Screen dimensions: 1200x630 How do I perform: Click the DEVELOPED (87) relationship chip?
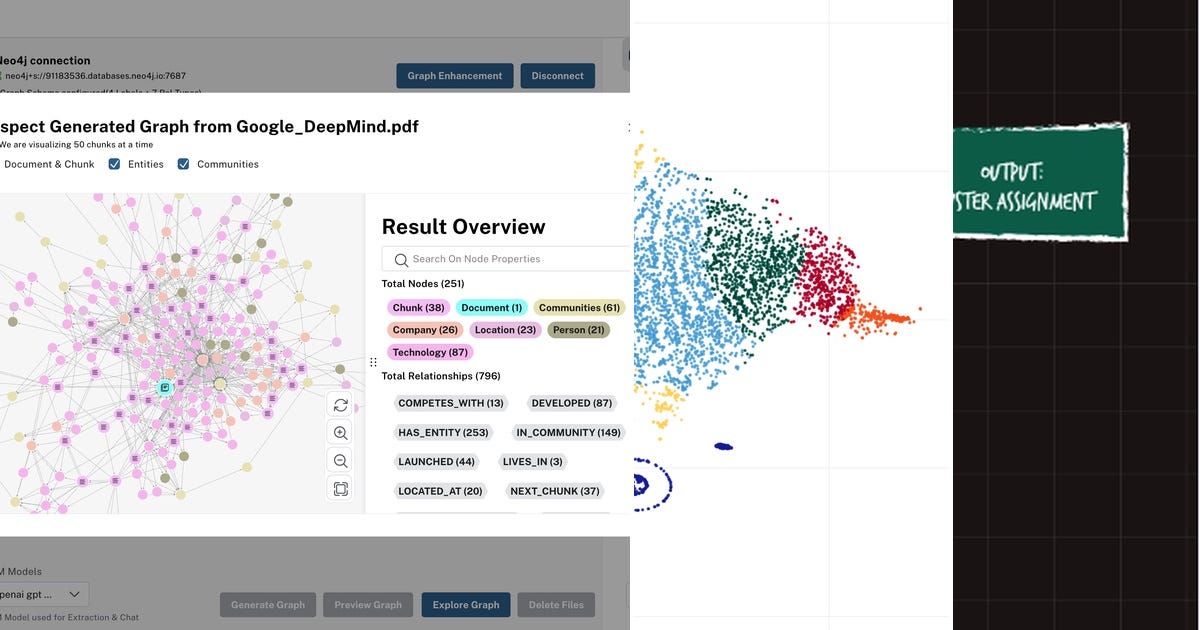tap(570, 403)
